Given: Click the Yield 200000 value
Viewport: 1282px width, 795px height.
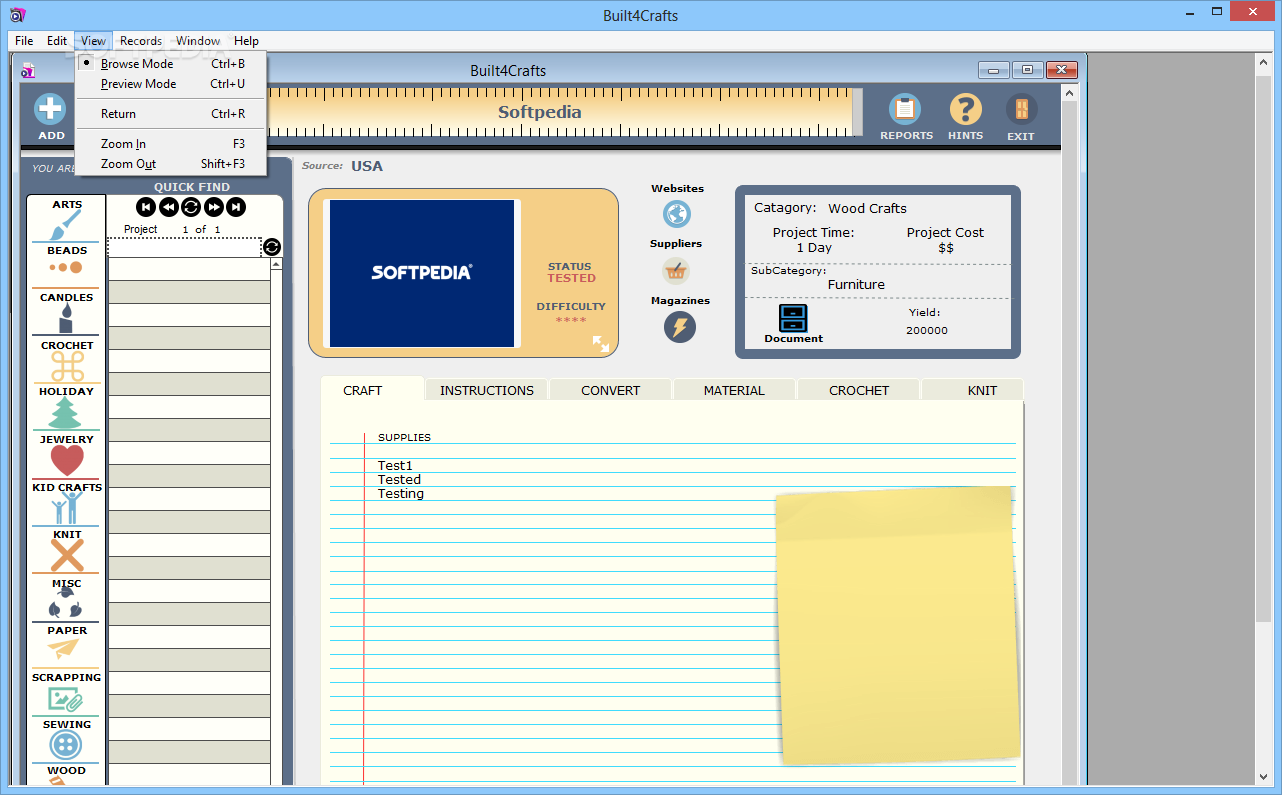Looking at the screenshot, I should tap(927, 330).
